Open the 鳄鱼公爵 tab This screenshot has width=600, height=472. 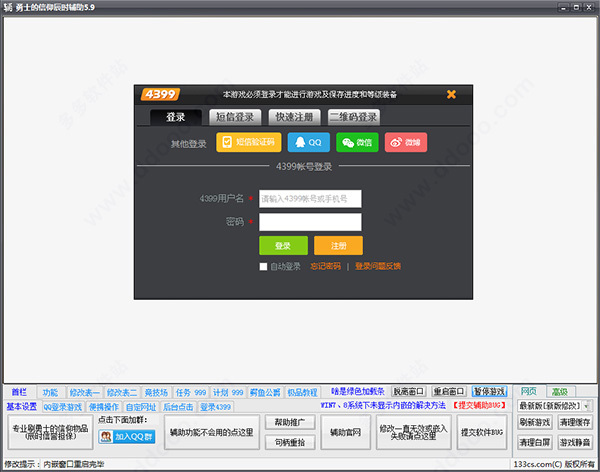(265, 393)
